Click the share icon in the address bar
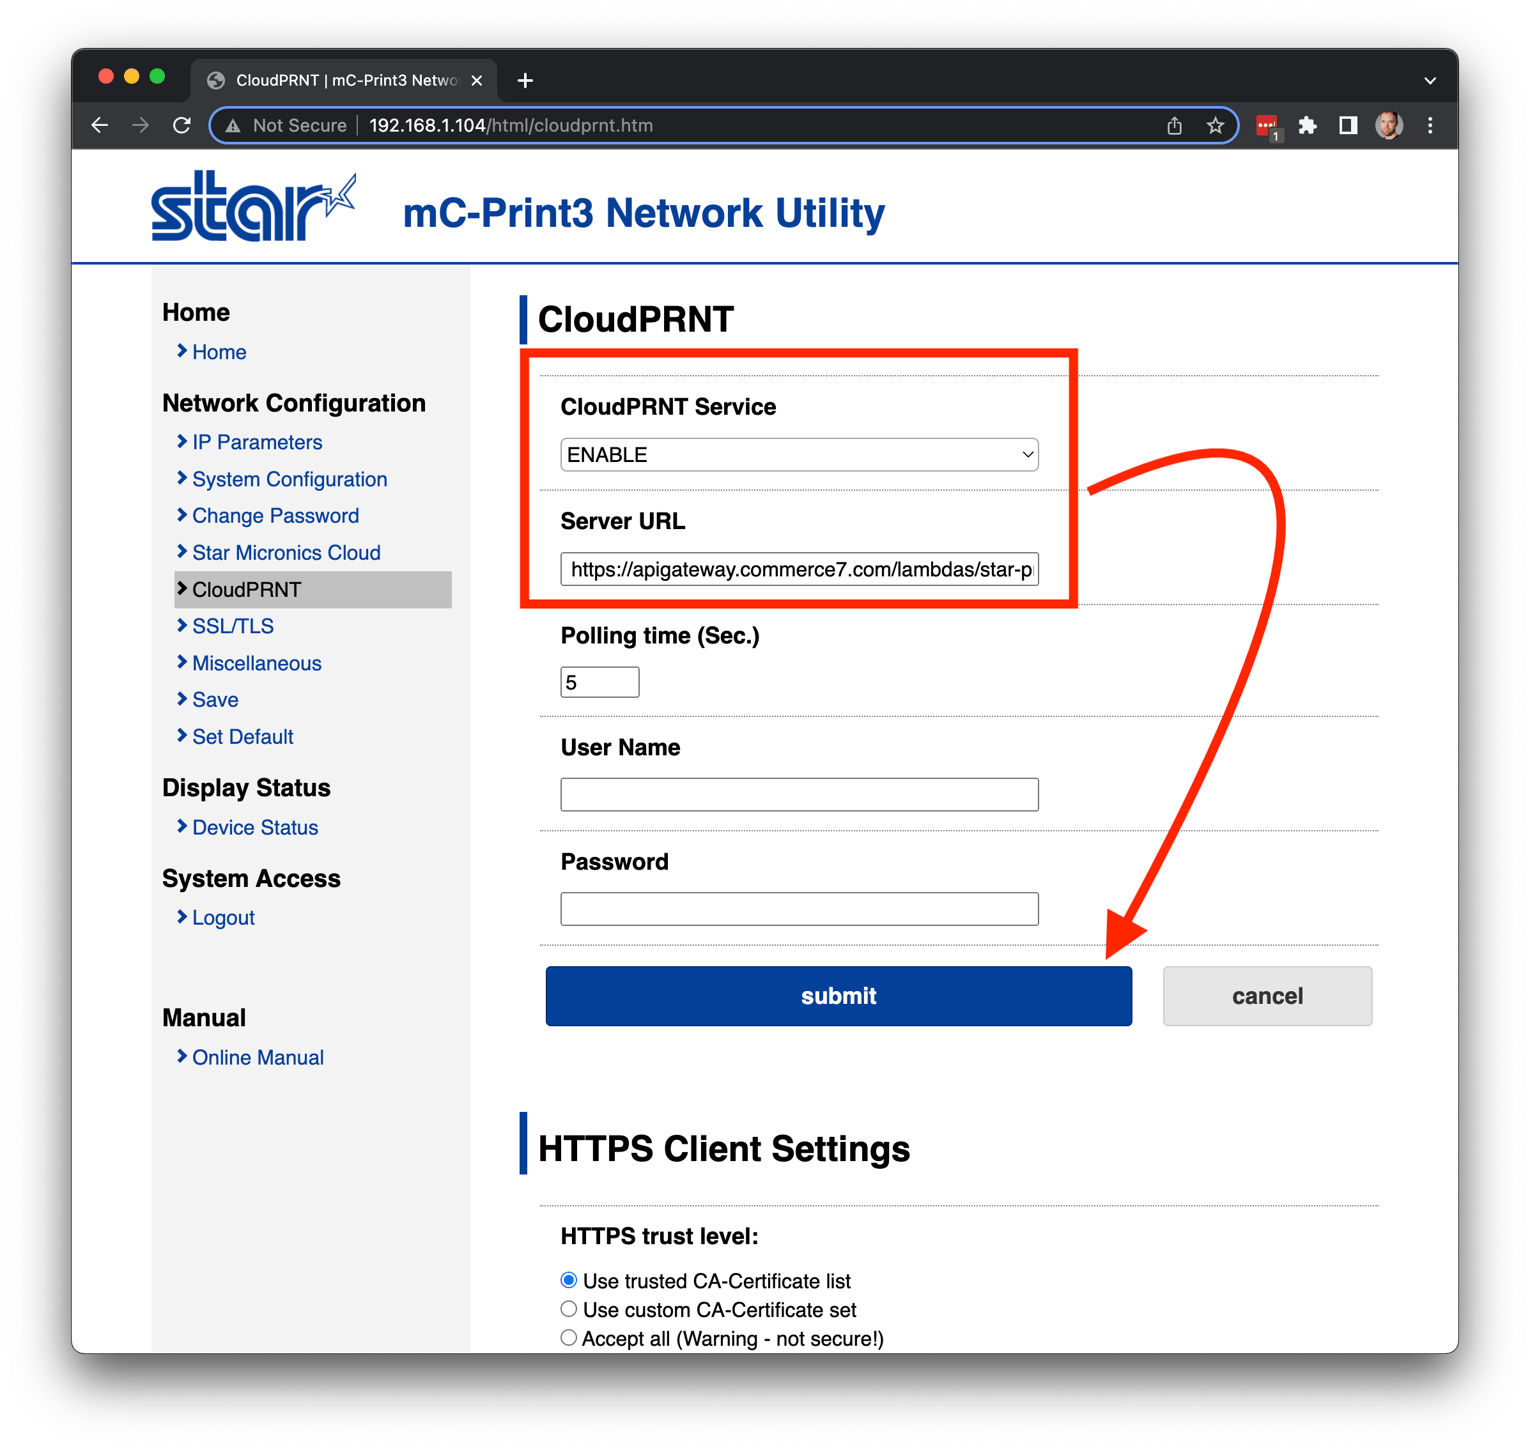 (1174, 125)
